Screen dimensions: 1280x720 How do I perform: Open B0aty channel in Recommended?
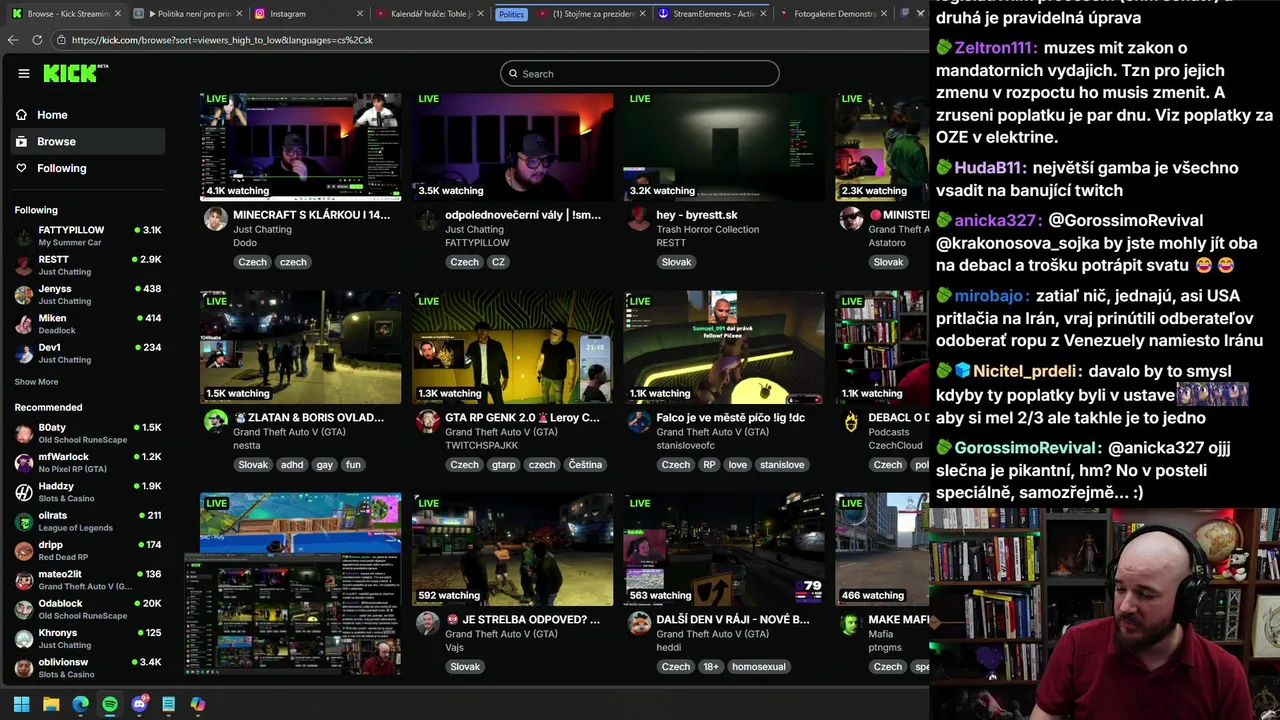(x=88, y=433)
